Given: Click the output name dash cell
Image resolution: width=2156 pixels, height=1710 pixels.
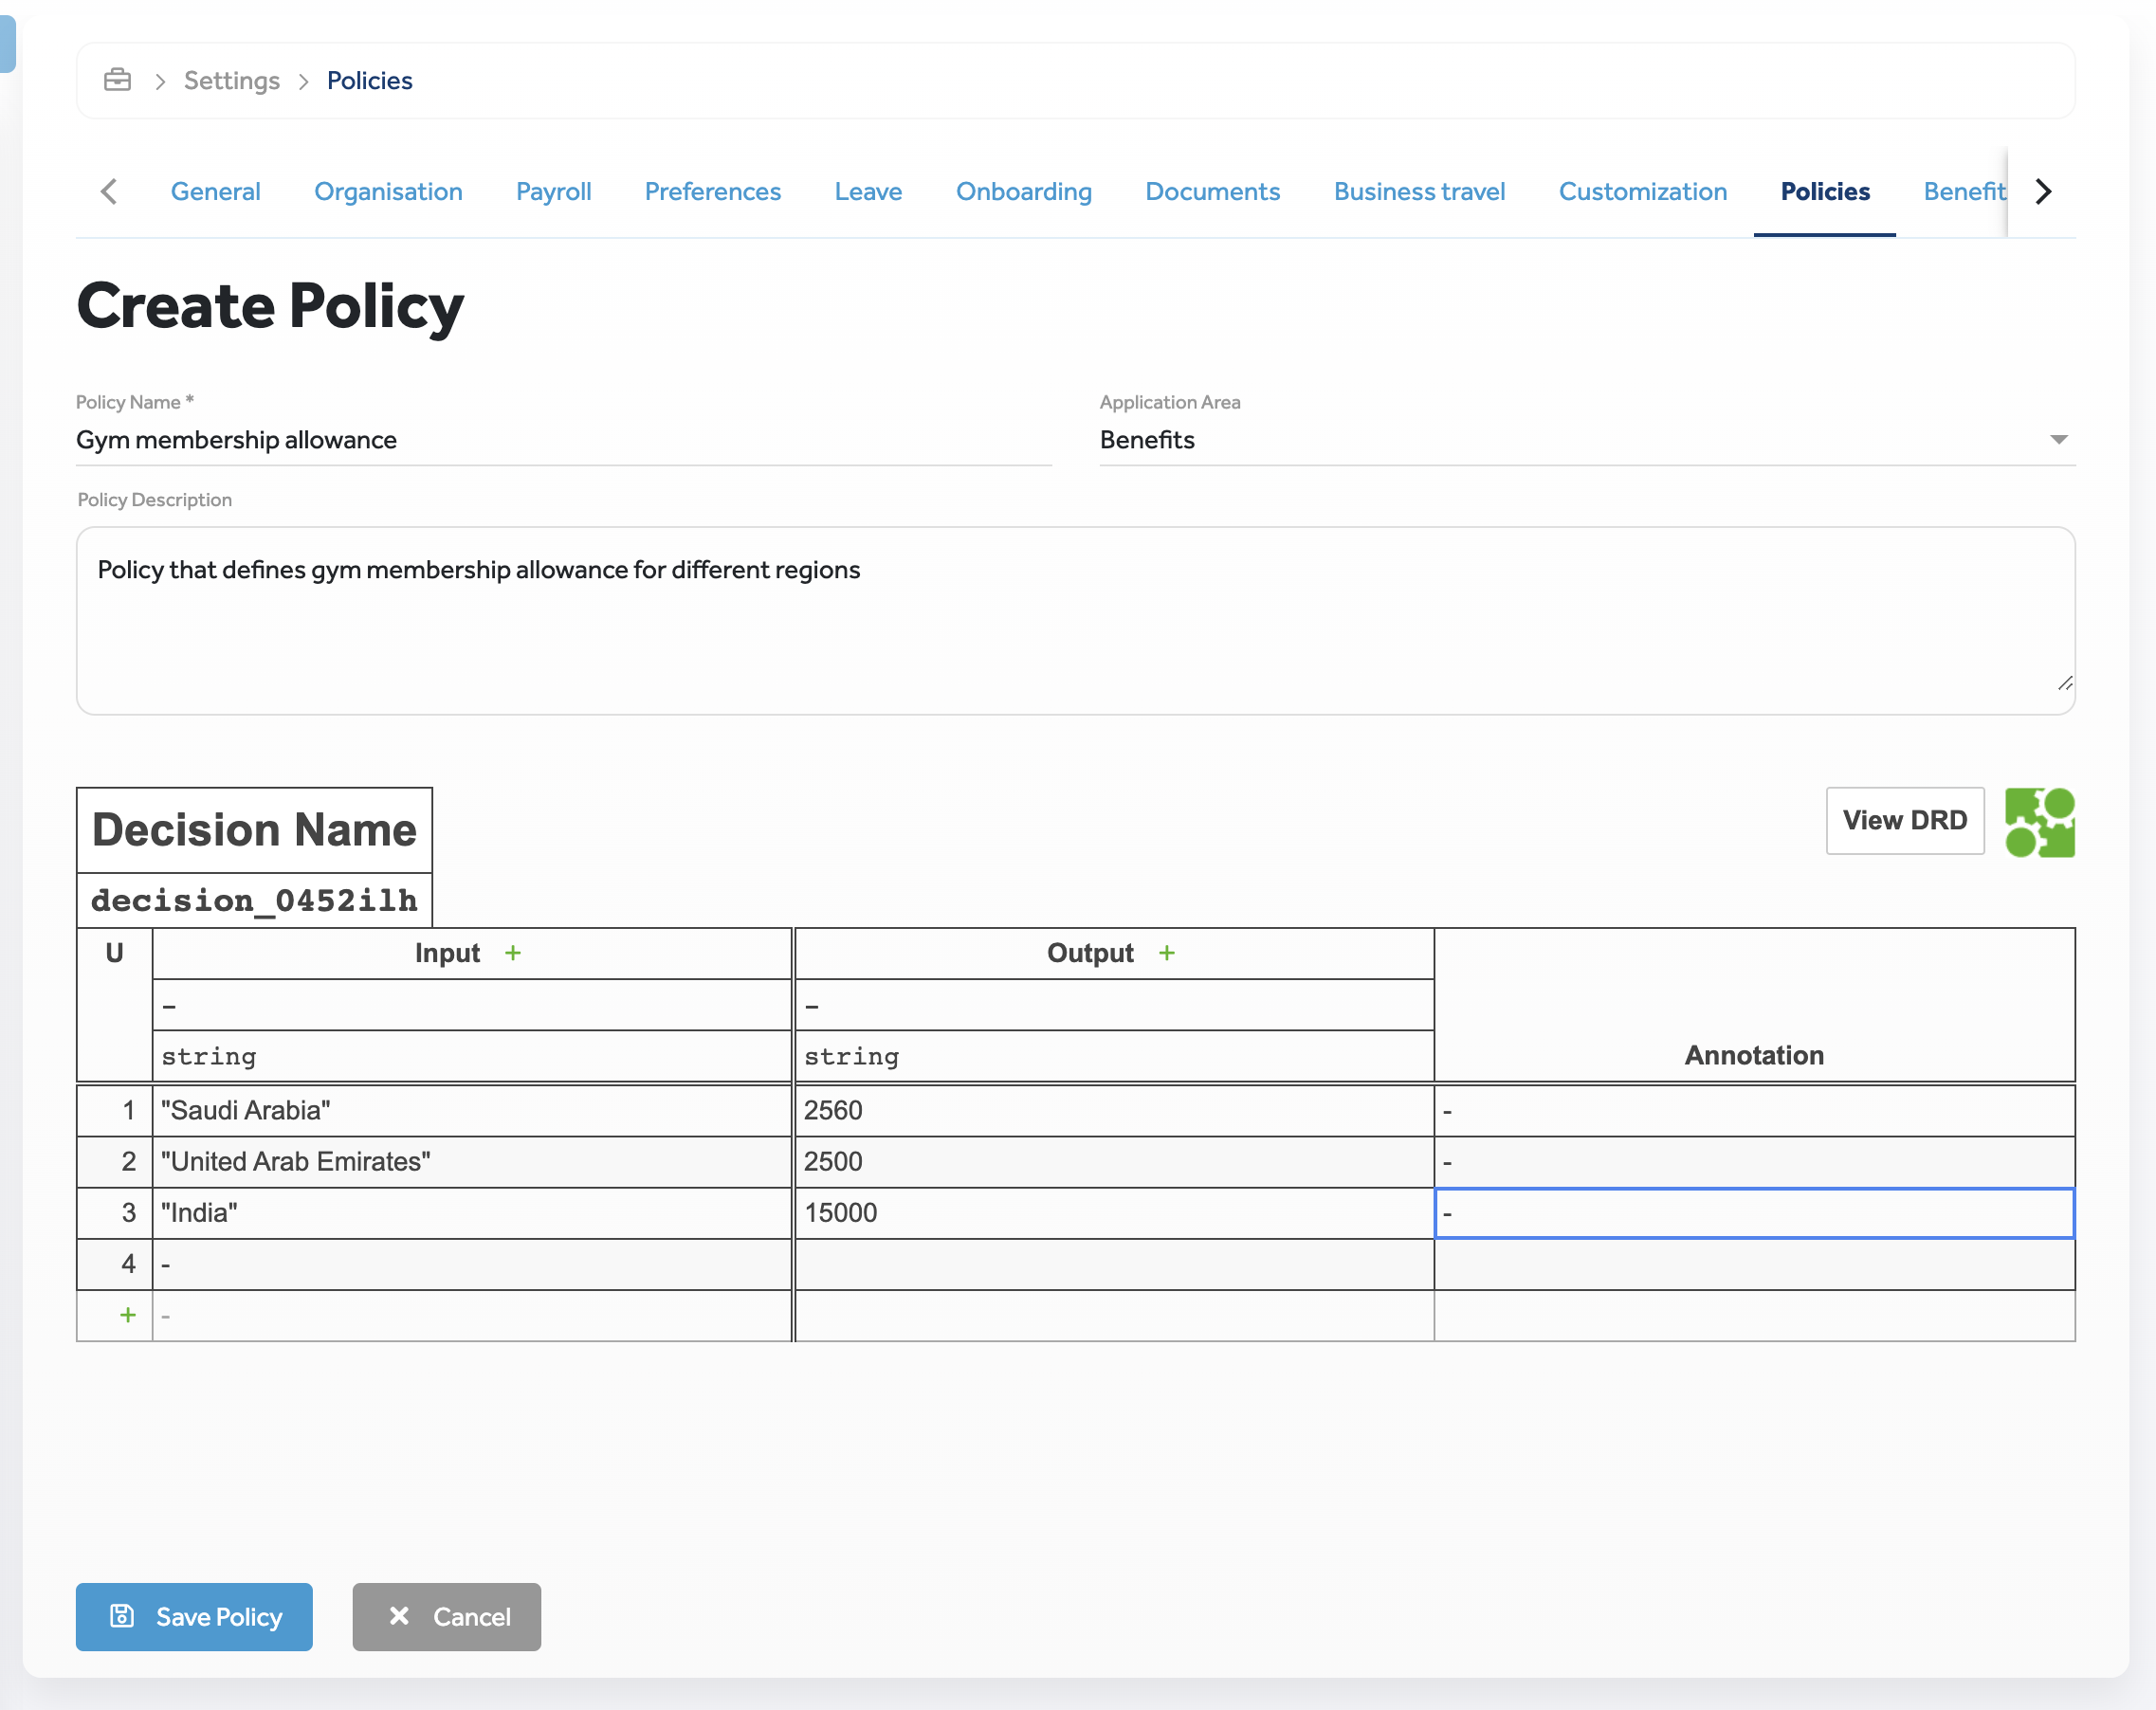Looking at the screenshot, I should click(1114, 1005).
